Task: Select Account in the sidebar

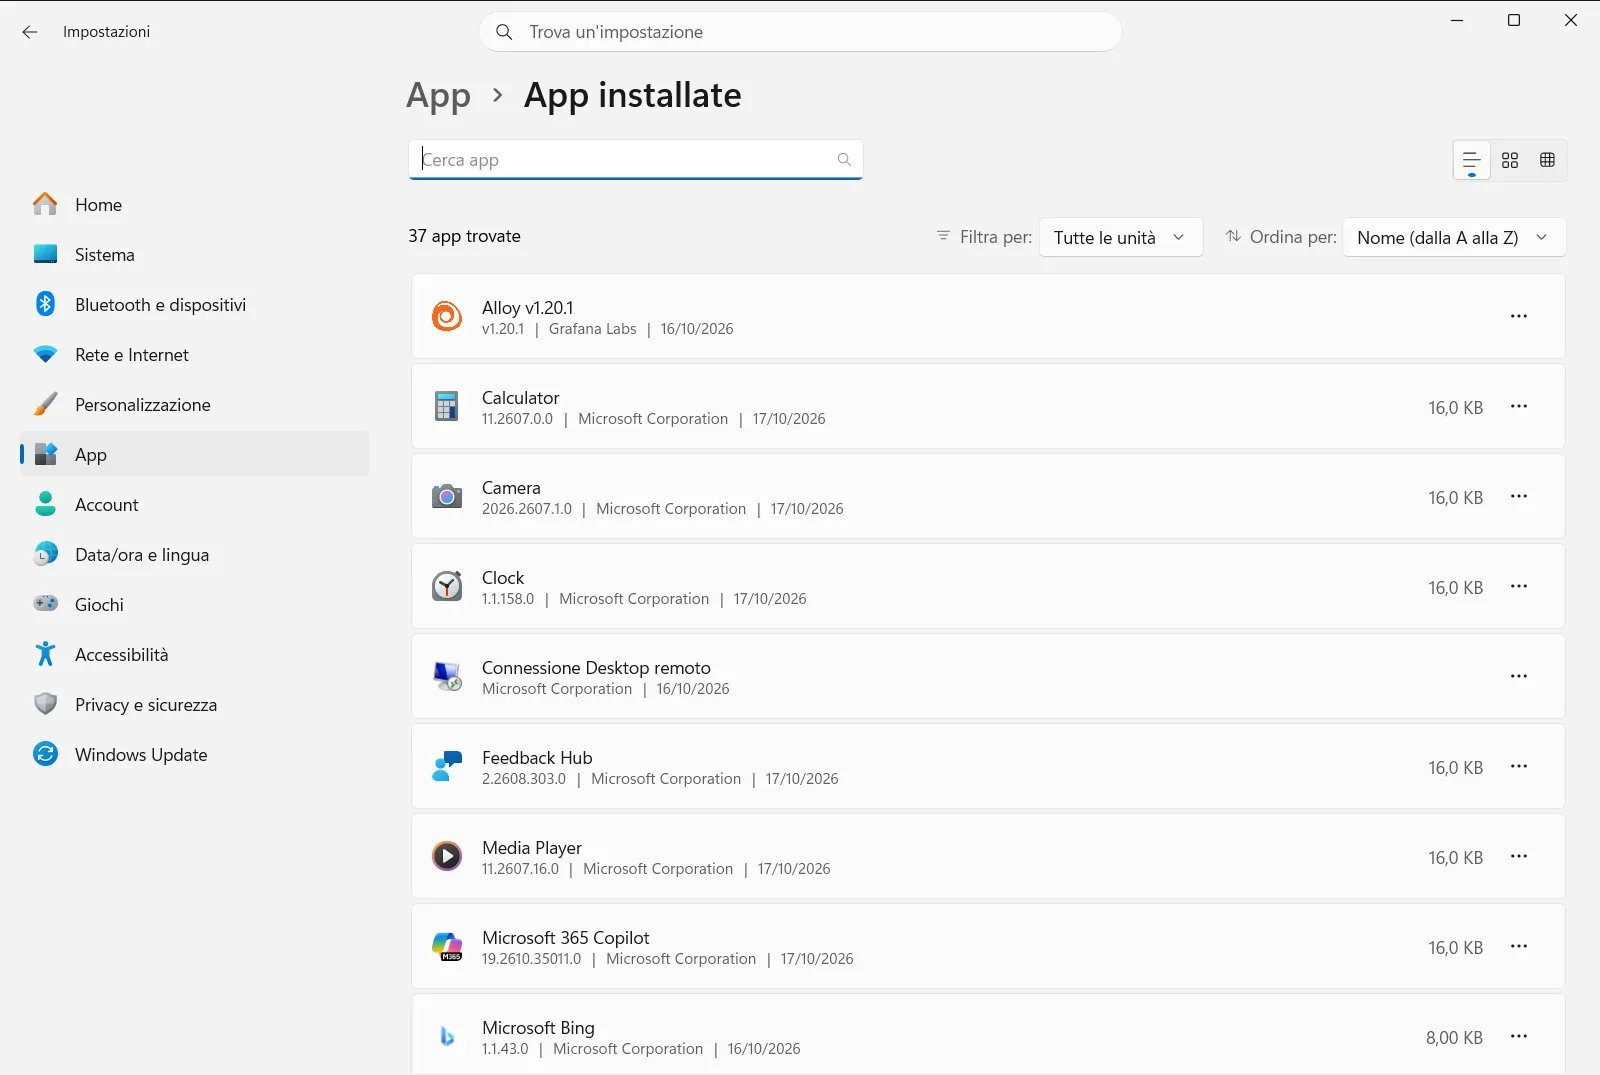Action: click(x=195, y=504)
